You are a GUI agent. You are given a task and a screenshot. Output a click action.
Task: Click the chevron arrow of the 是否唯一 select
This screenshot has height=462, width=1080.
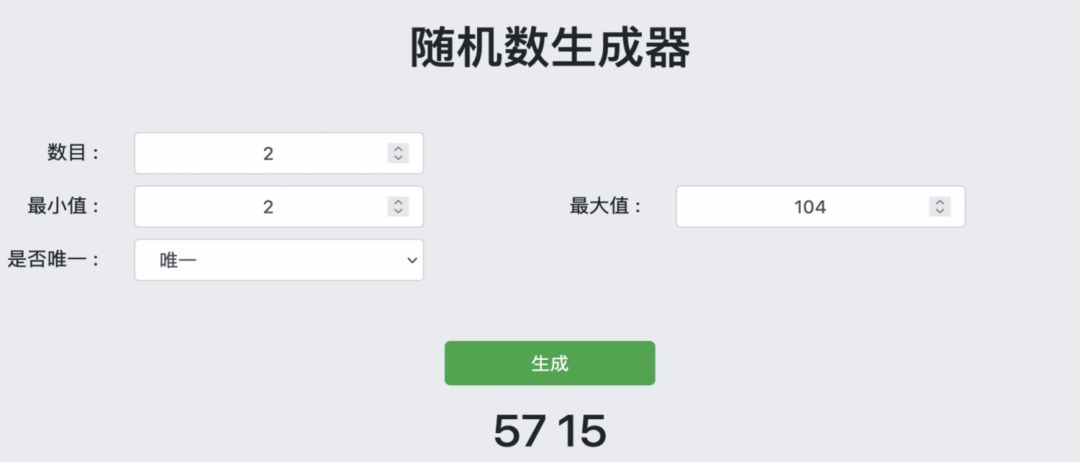coord(411,260)
